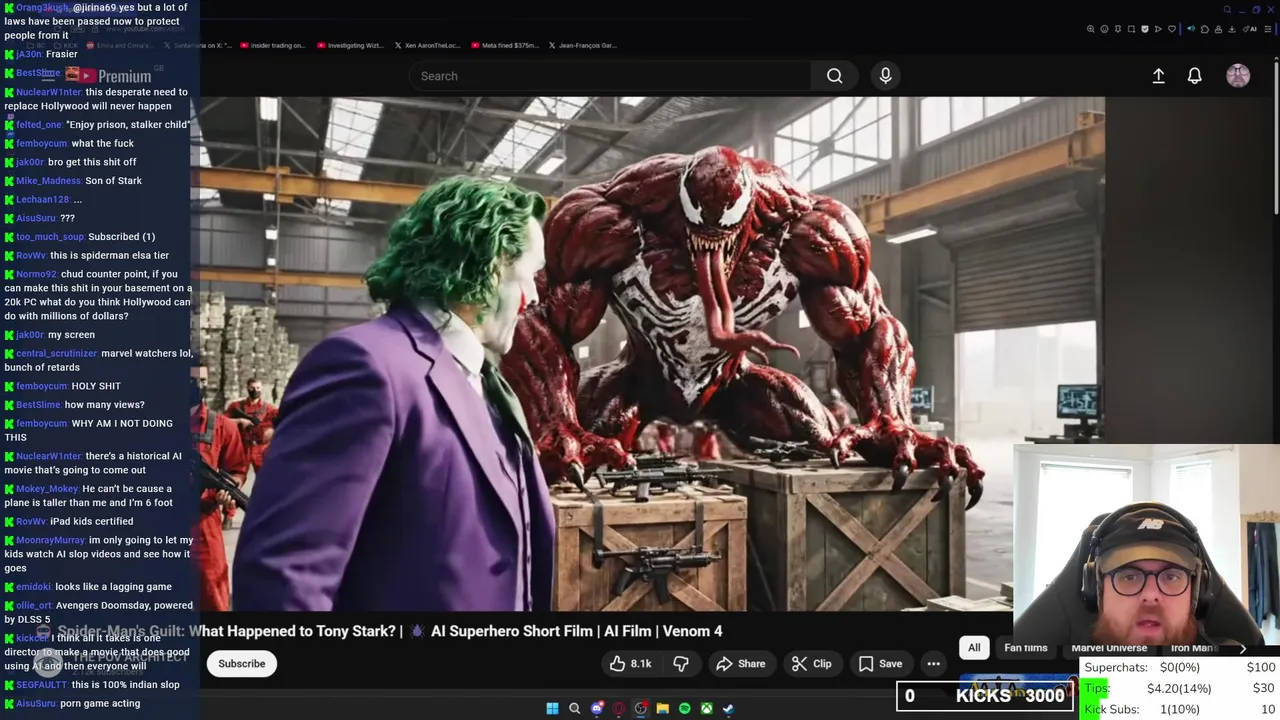Open the YouTube account avatar menu

(x=1238, y=76)
